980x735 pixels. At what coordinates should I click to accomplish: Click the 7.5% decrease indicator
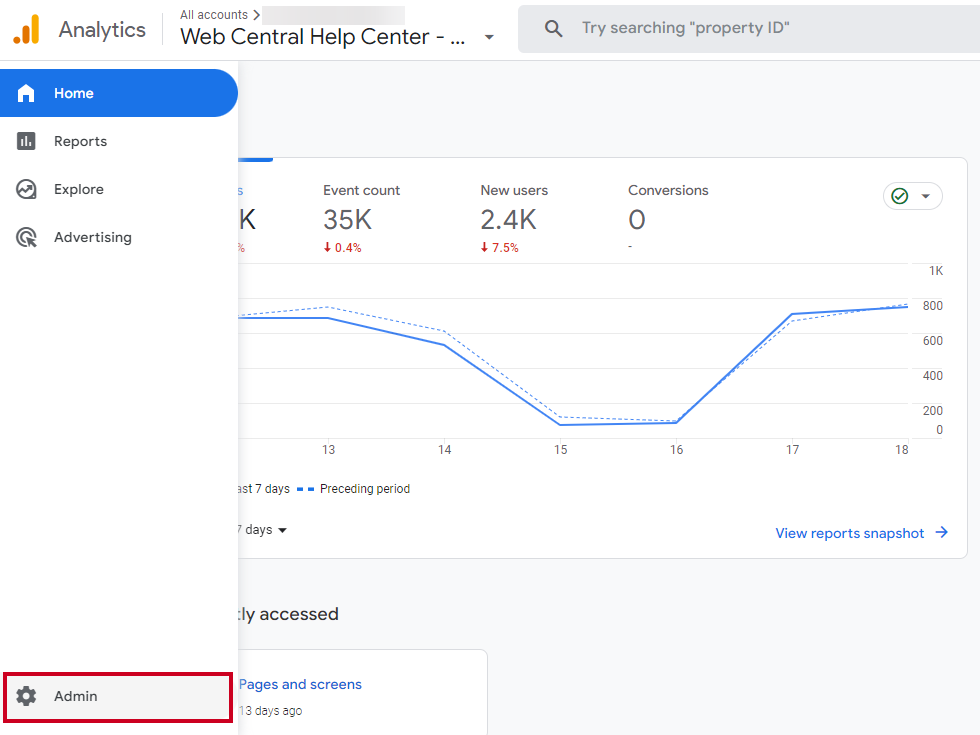coord(499,248)
